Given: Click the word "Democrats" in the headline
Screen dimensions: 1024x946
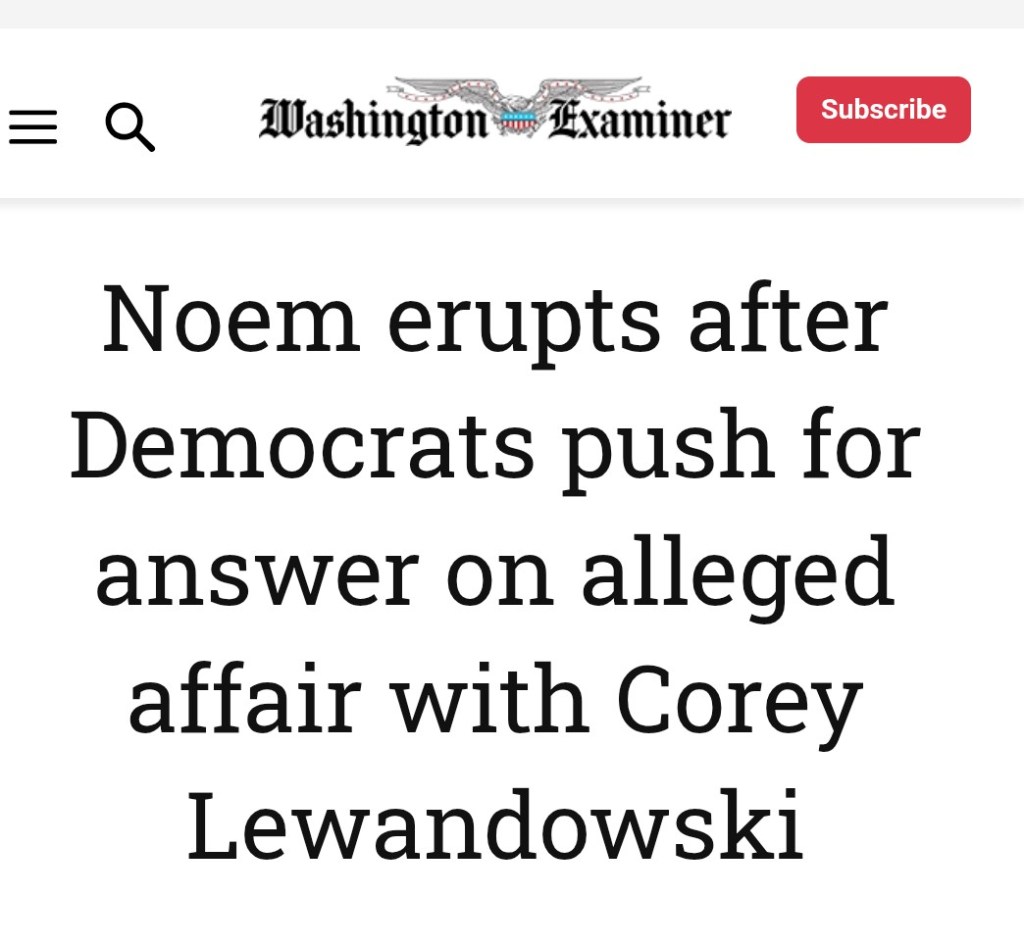Looking at the screenshot, I should click(301, 446).
